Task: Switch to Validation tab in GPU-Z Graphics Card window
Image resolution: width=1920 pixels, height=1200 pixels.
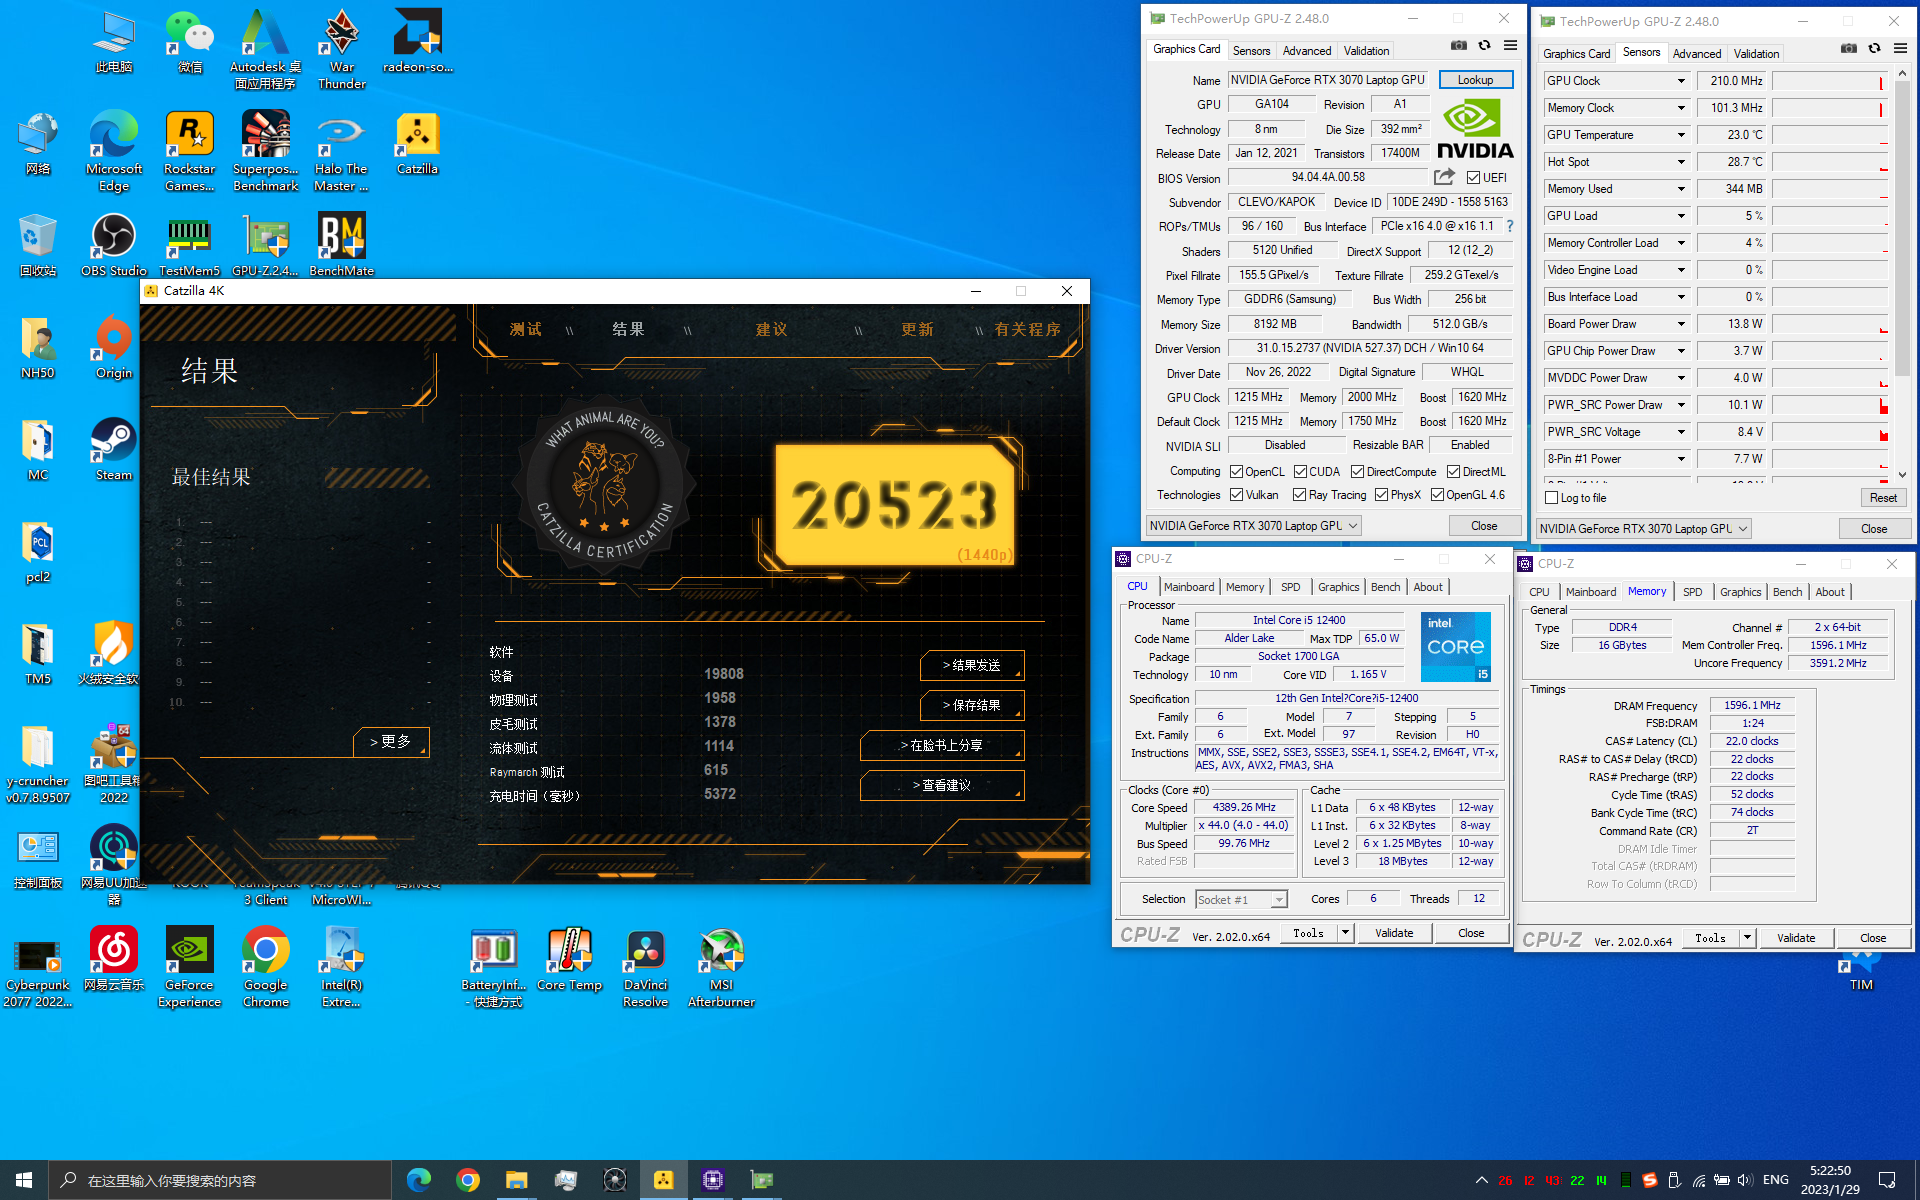Action: click(x=1366, y=51)
